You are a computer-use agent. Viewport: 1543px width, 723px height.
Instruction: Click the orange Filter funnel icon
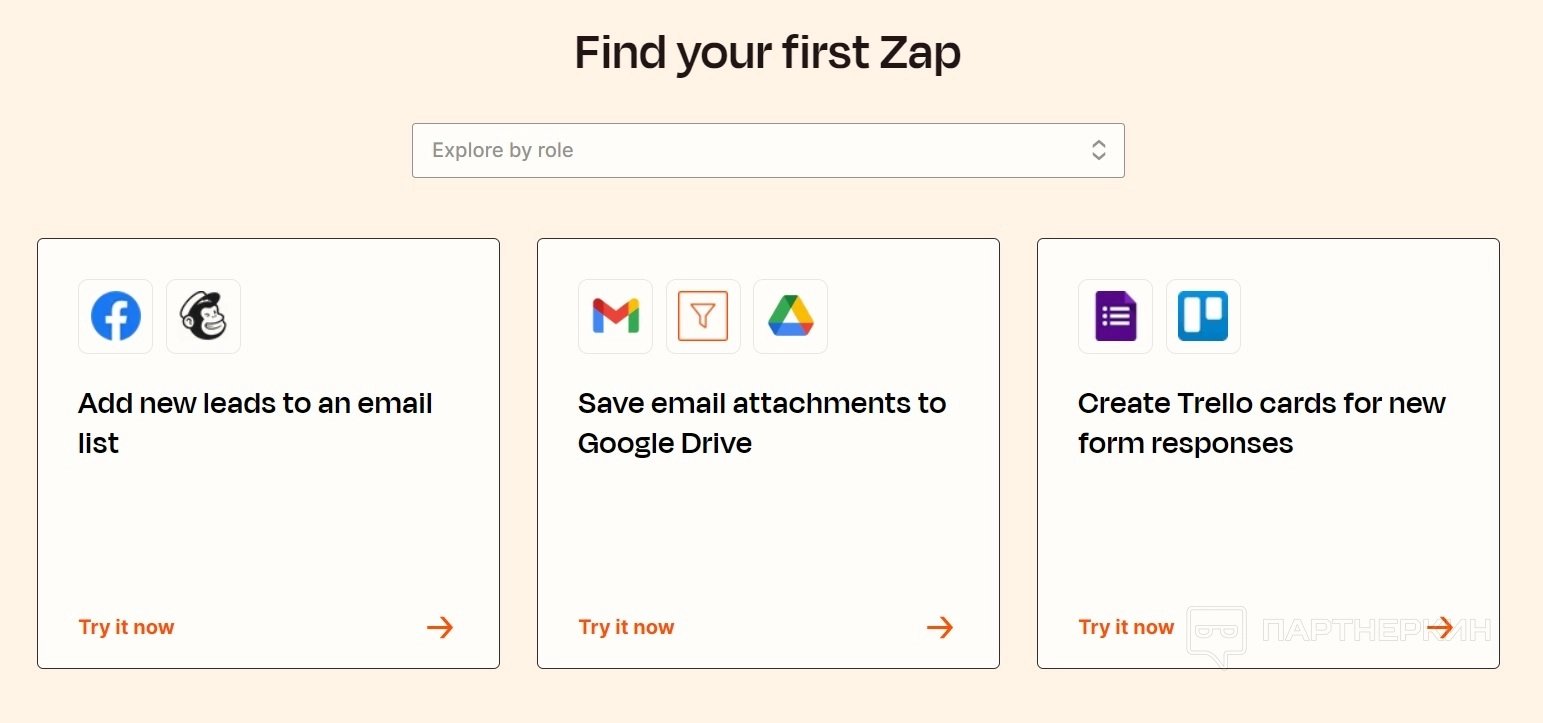click(703, 317)
